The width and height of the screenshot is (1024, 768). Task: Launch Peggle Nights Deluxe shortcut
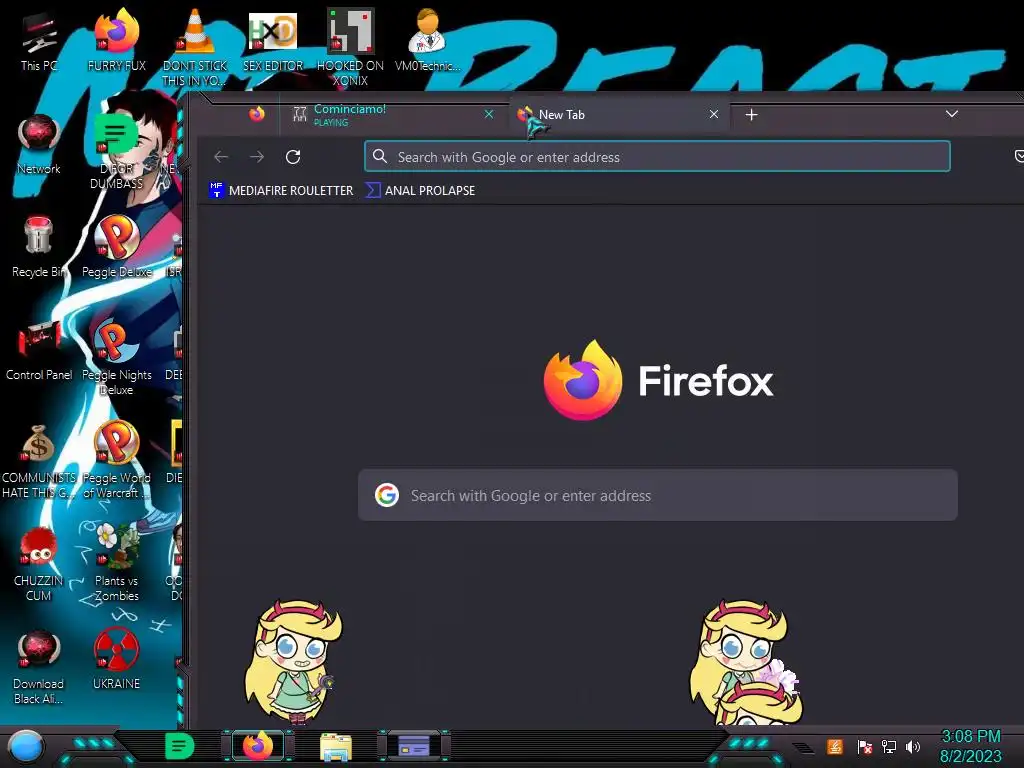117,357
